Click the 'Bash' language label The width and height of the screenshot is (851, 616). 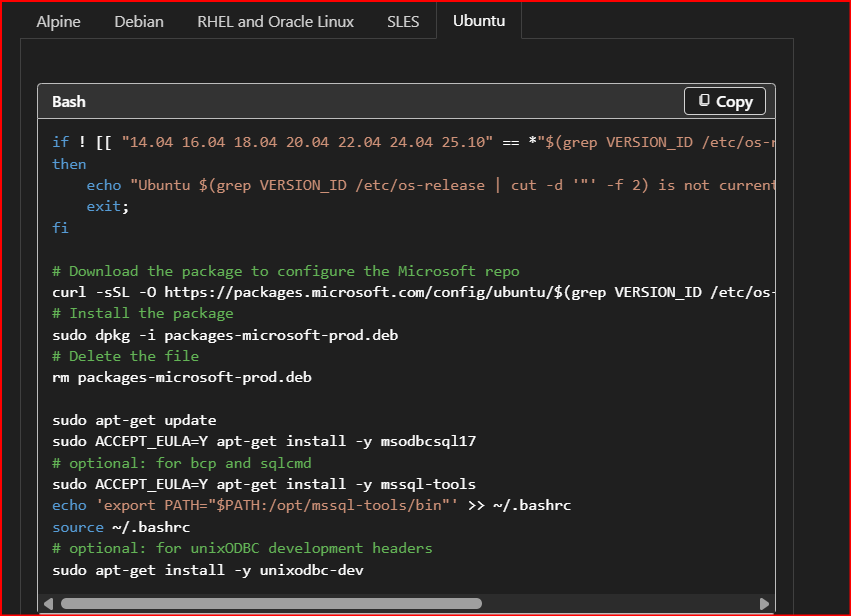[69, 102]
